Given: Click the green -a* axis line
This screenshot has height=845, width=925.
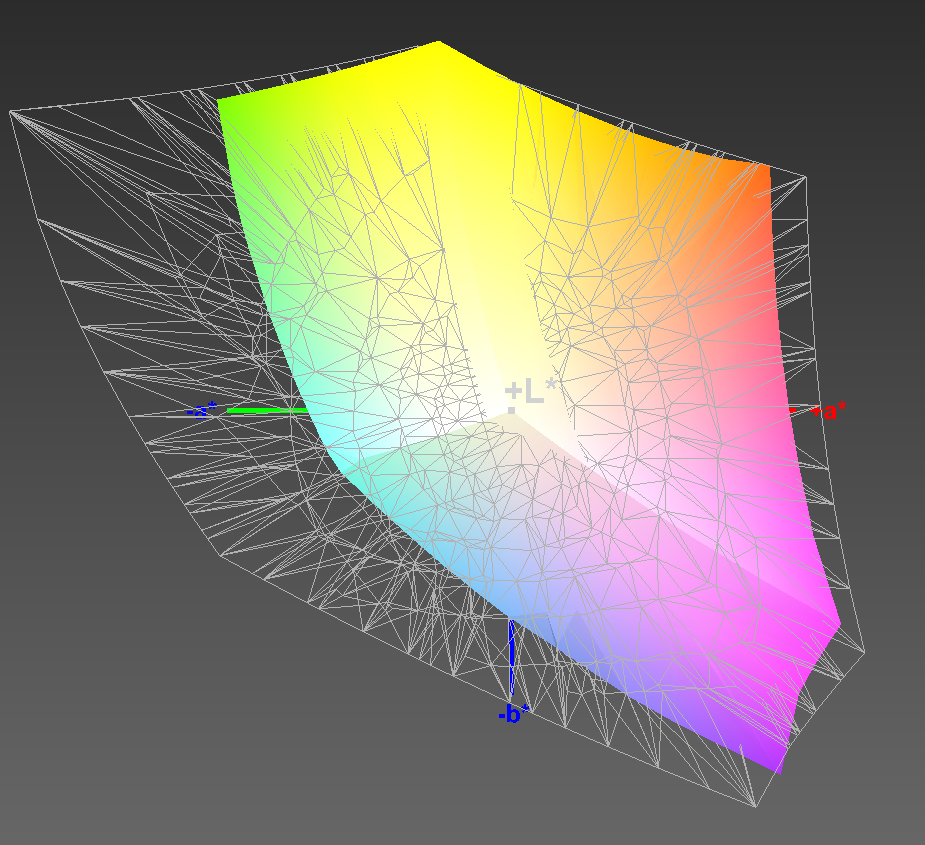Looking at the screenshot, I should point(265,410).
